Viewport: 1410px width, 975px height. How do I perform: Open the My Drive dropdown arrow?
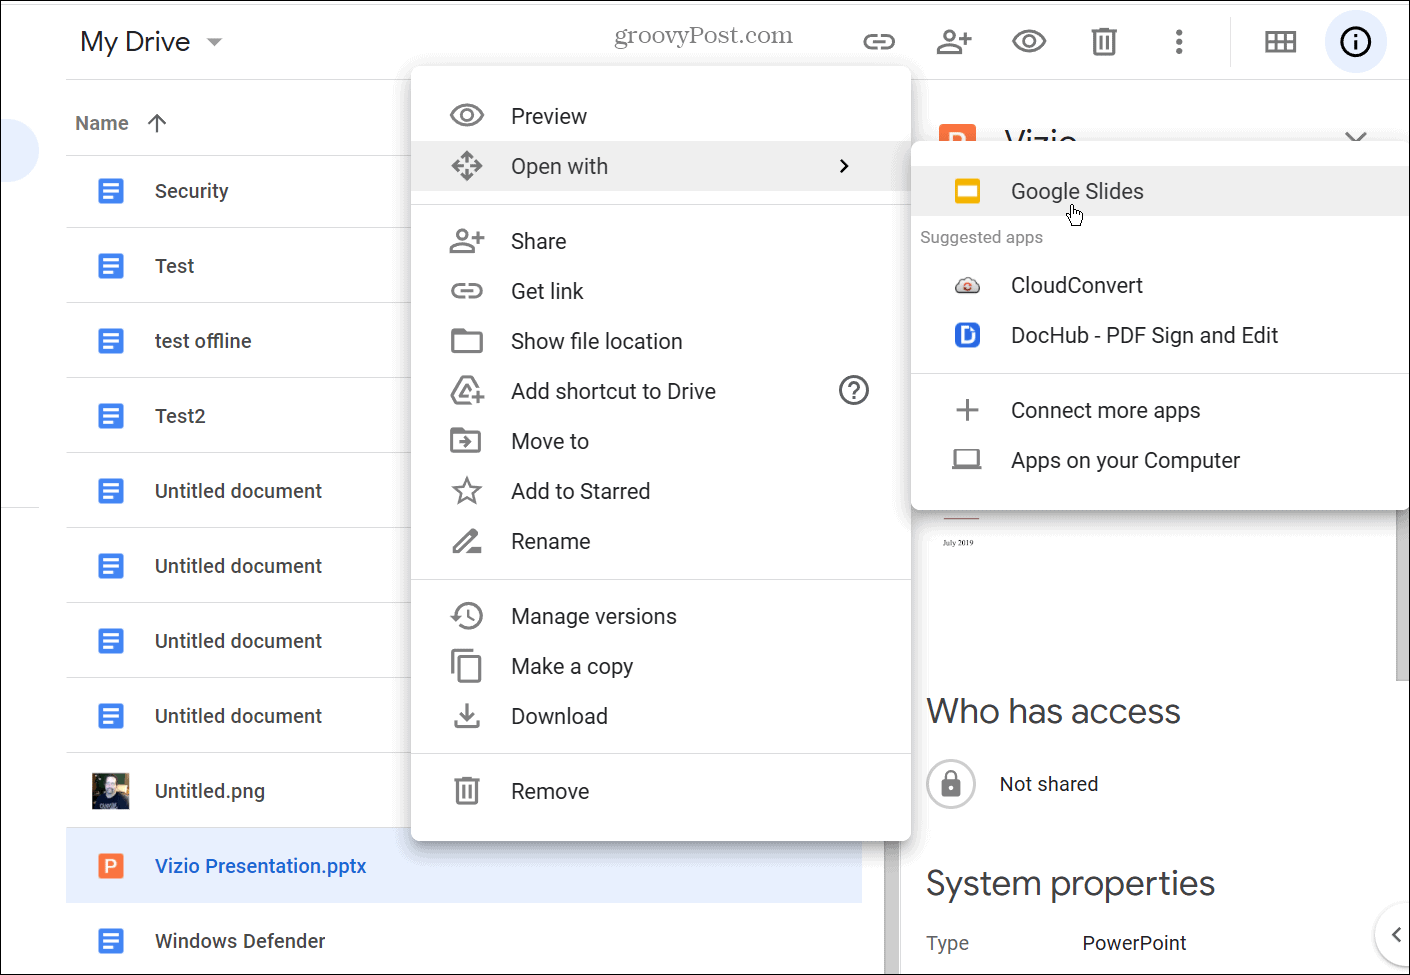tap(213, 42)
